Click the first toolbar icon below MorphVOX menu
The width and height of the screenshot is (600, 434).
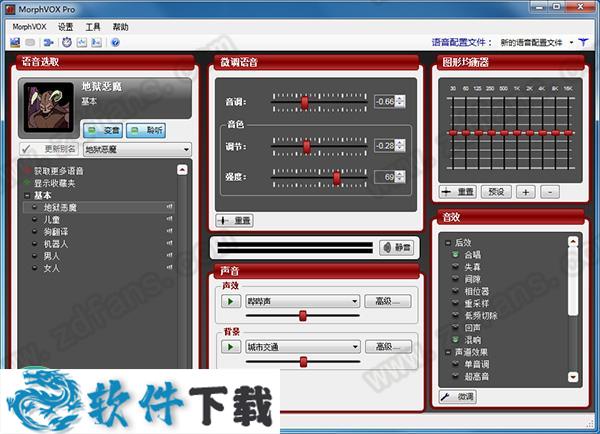[x=15, y=42]
